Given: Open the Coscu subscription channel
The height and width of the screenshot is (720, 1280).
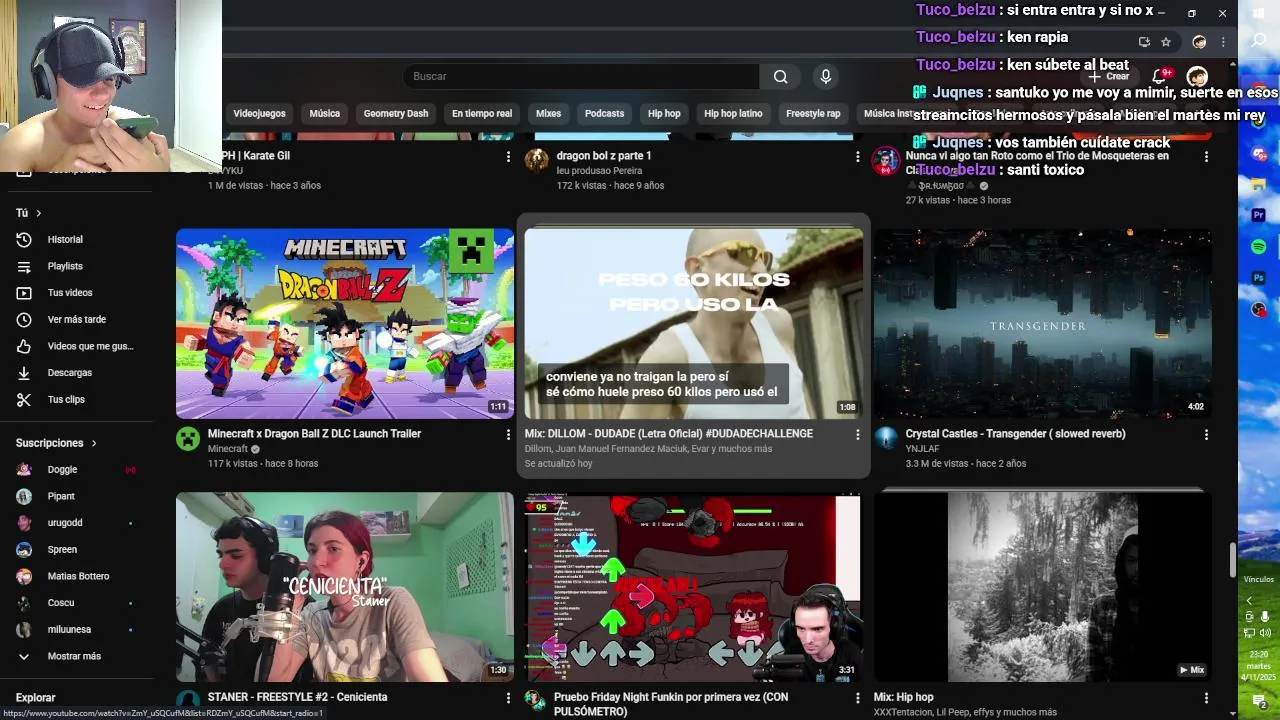Looking at the screenshot, I should pyautogui.click(x=61, y=603).
